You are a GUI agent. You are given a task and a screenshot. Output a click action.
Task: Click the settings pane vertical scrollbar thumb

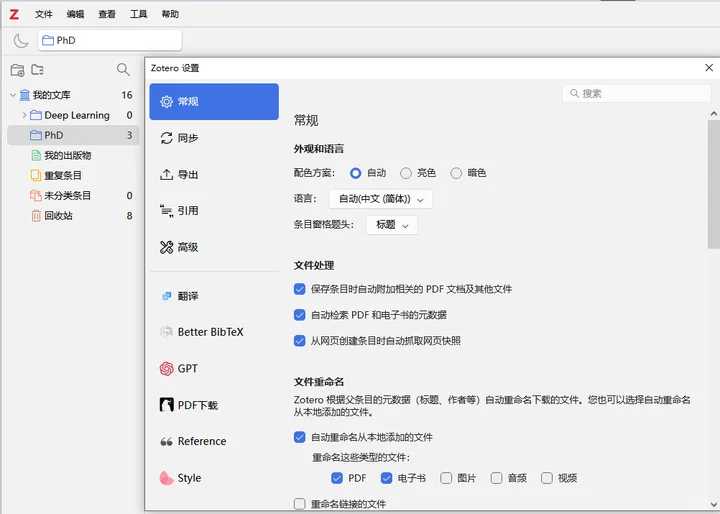(714, 184)
